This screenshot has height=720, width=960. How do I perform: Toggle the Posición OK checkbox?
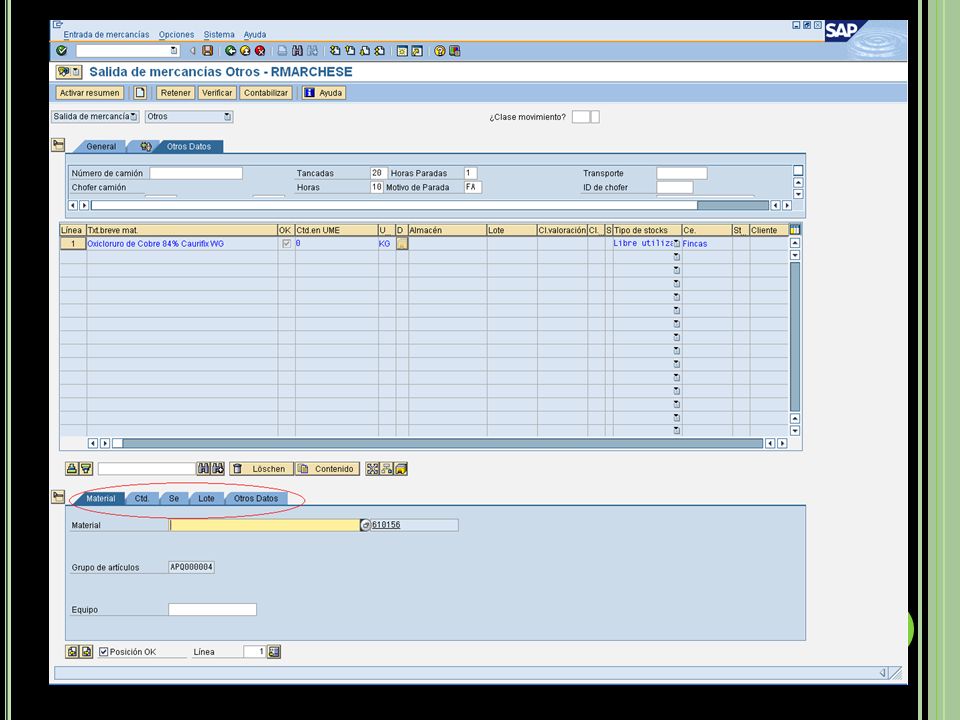[x=103, y=651]
